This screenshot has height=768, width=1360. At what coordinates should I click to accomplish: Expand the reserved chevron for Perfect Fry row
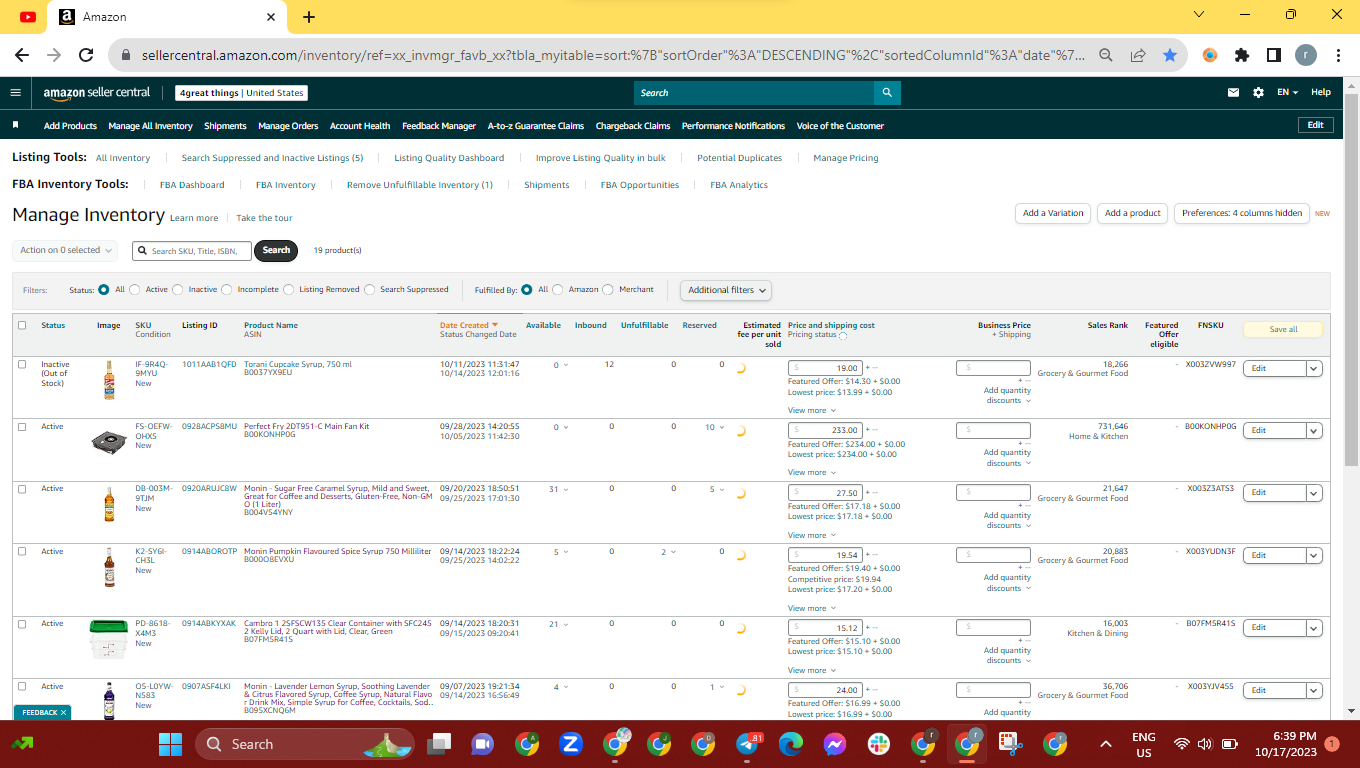click(724, 427)
